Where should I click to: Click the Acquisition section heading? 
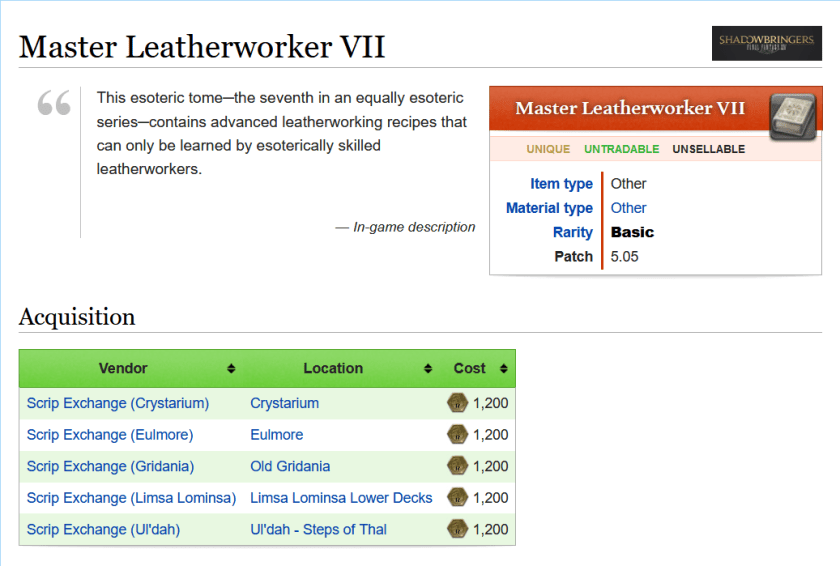77,317
